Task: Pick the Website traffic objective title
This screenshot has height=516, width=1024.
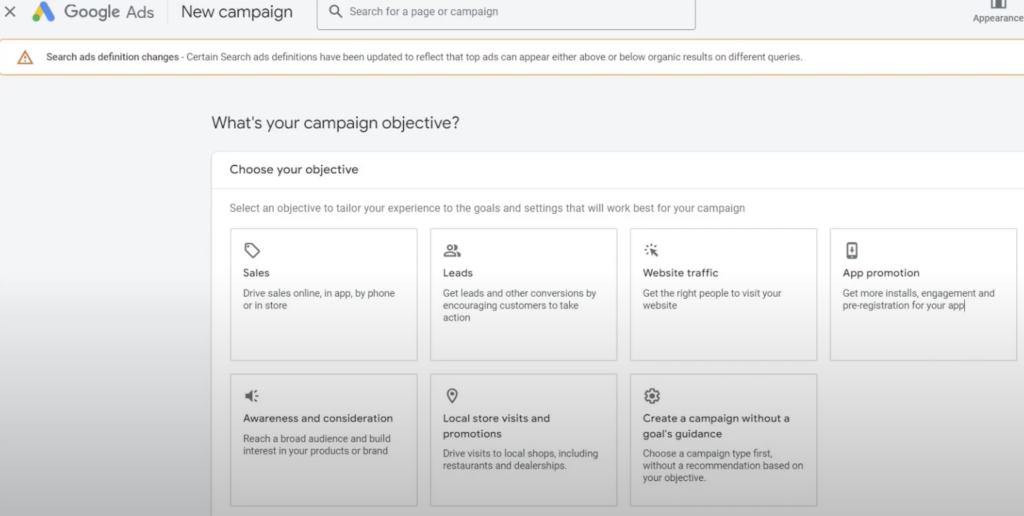Action: pos(680,273)
